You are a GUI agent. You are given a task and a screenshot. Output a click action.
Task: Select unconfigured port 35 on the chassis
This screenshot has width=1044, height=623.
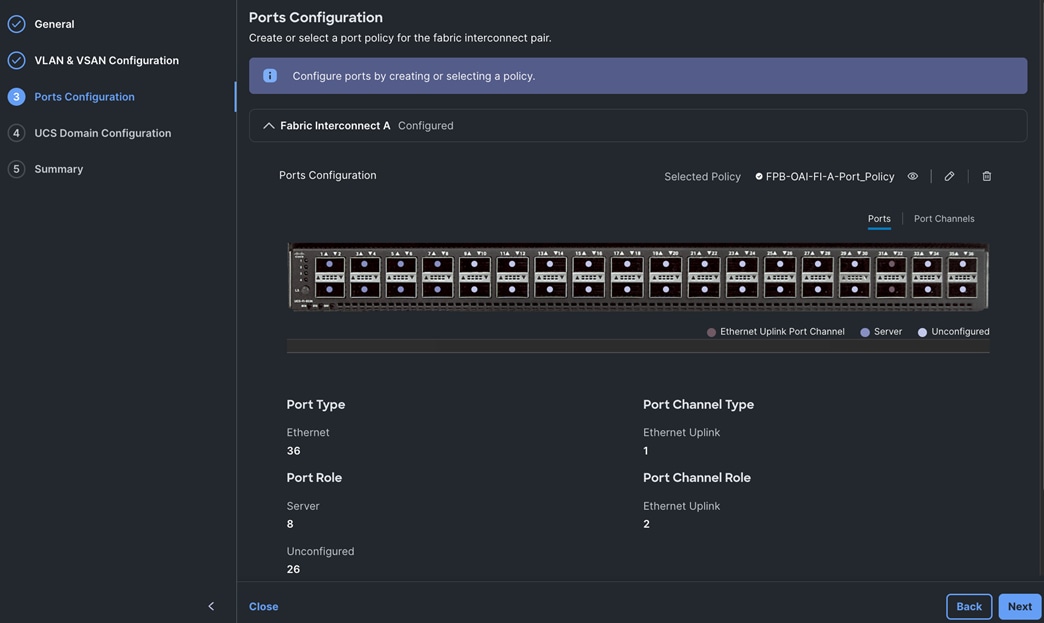(x=963, y=264)
